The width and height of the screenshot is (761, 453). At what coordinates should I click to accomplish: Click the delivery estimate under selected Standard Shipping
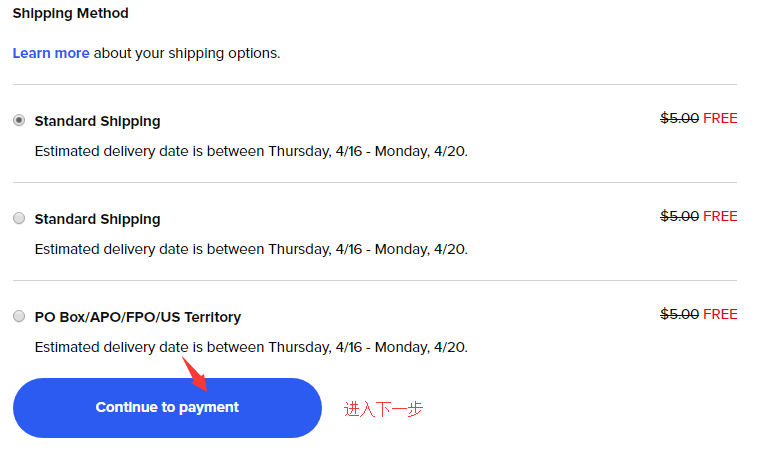[x=251, y=152]
